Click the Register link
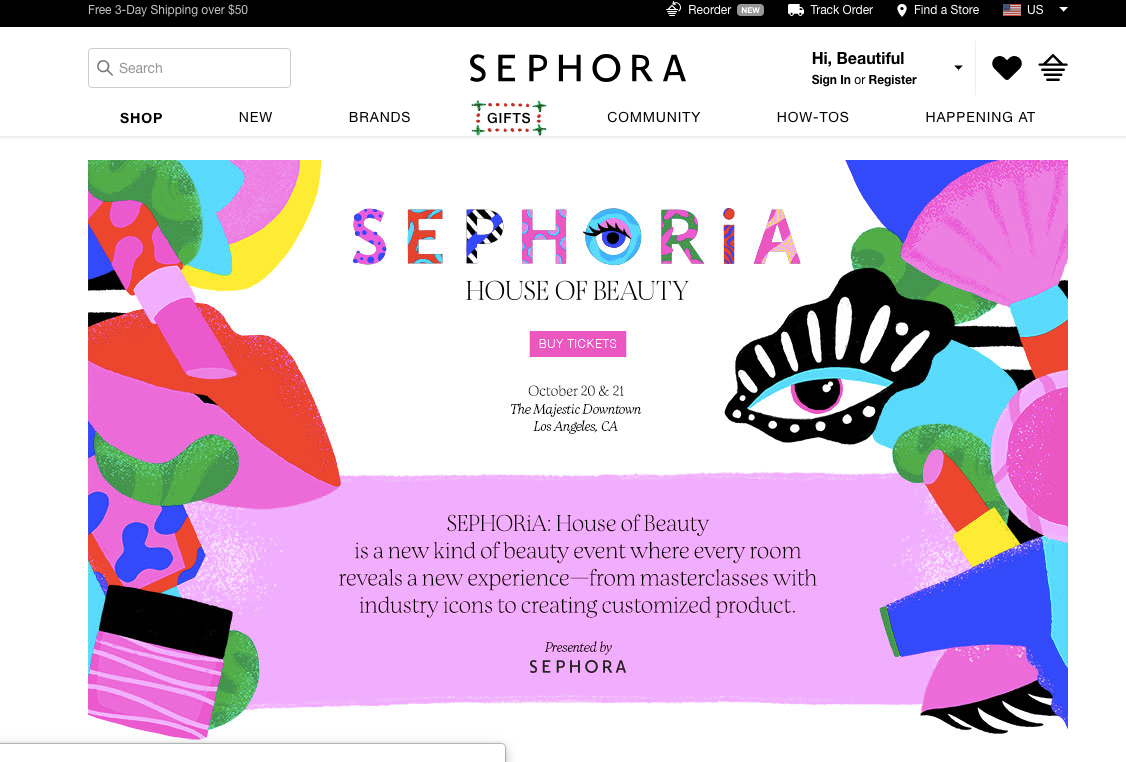This screenshot has height=762, width=1126. click(893, 80)
